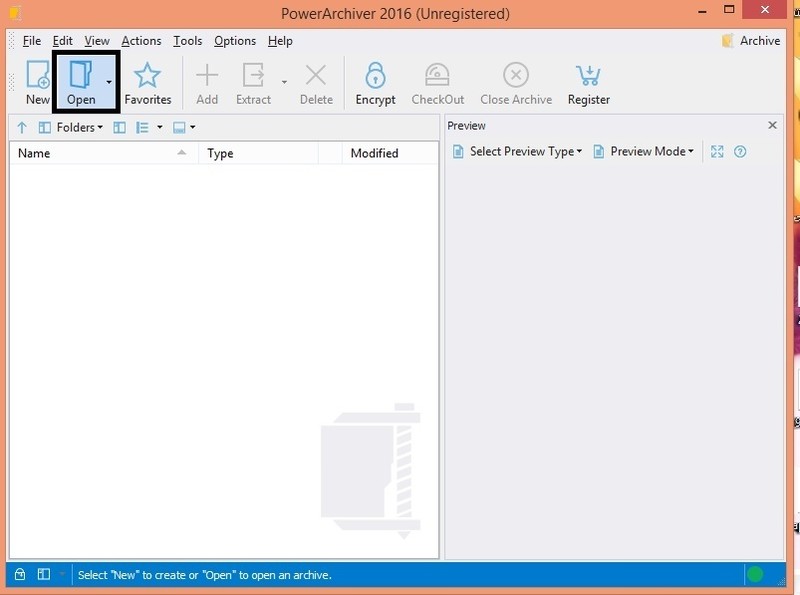
Task: Open the Help menu
Action: [x=280, y=41]
